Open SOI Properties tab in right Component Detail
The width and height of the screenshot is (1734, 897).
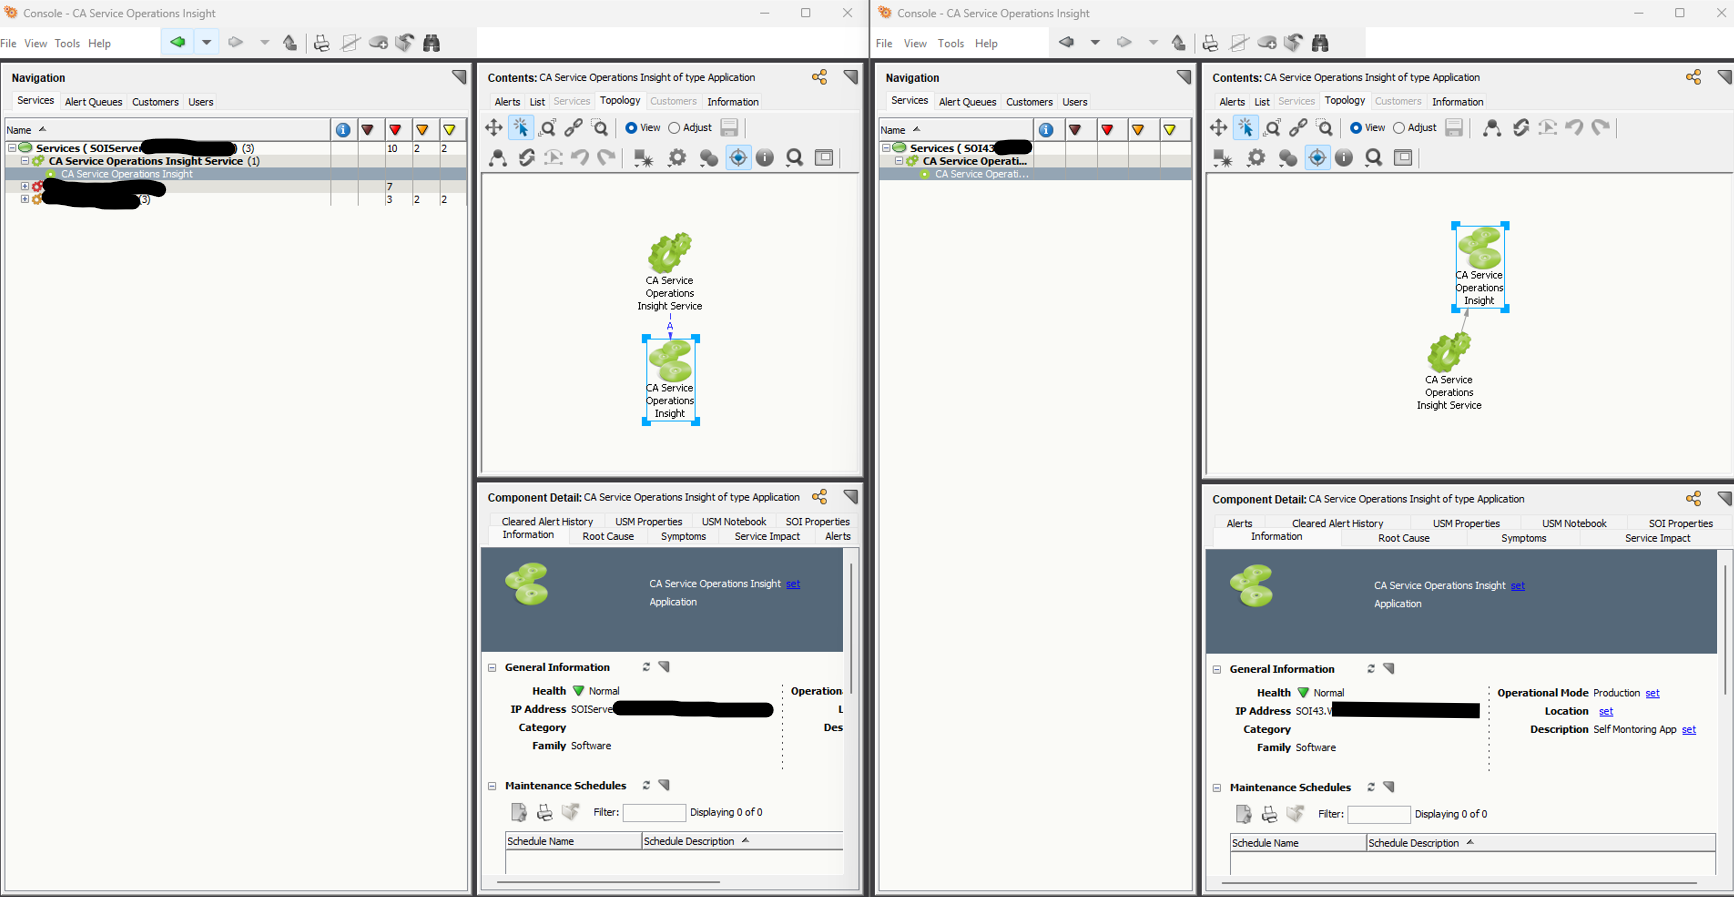click(1680, 524)
